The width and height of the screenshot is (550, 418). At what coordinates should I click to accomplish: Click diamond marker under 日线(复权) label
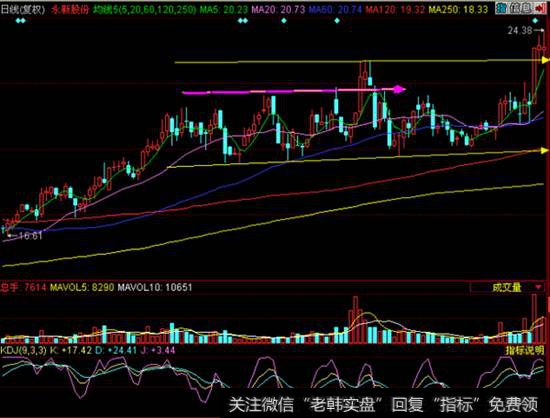[x=21, y=21]
